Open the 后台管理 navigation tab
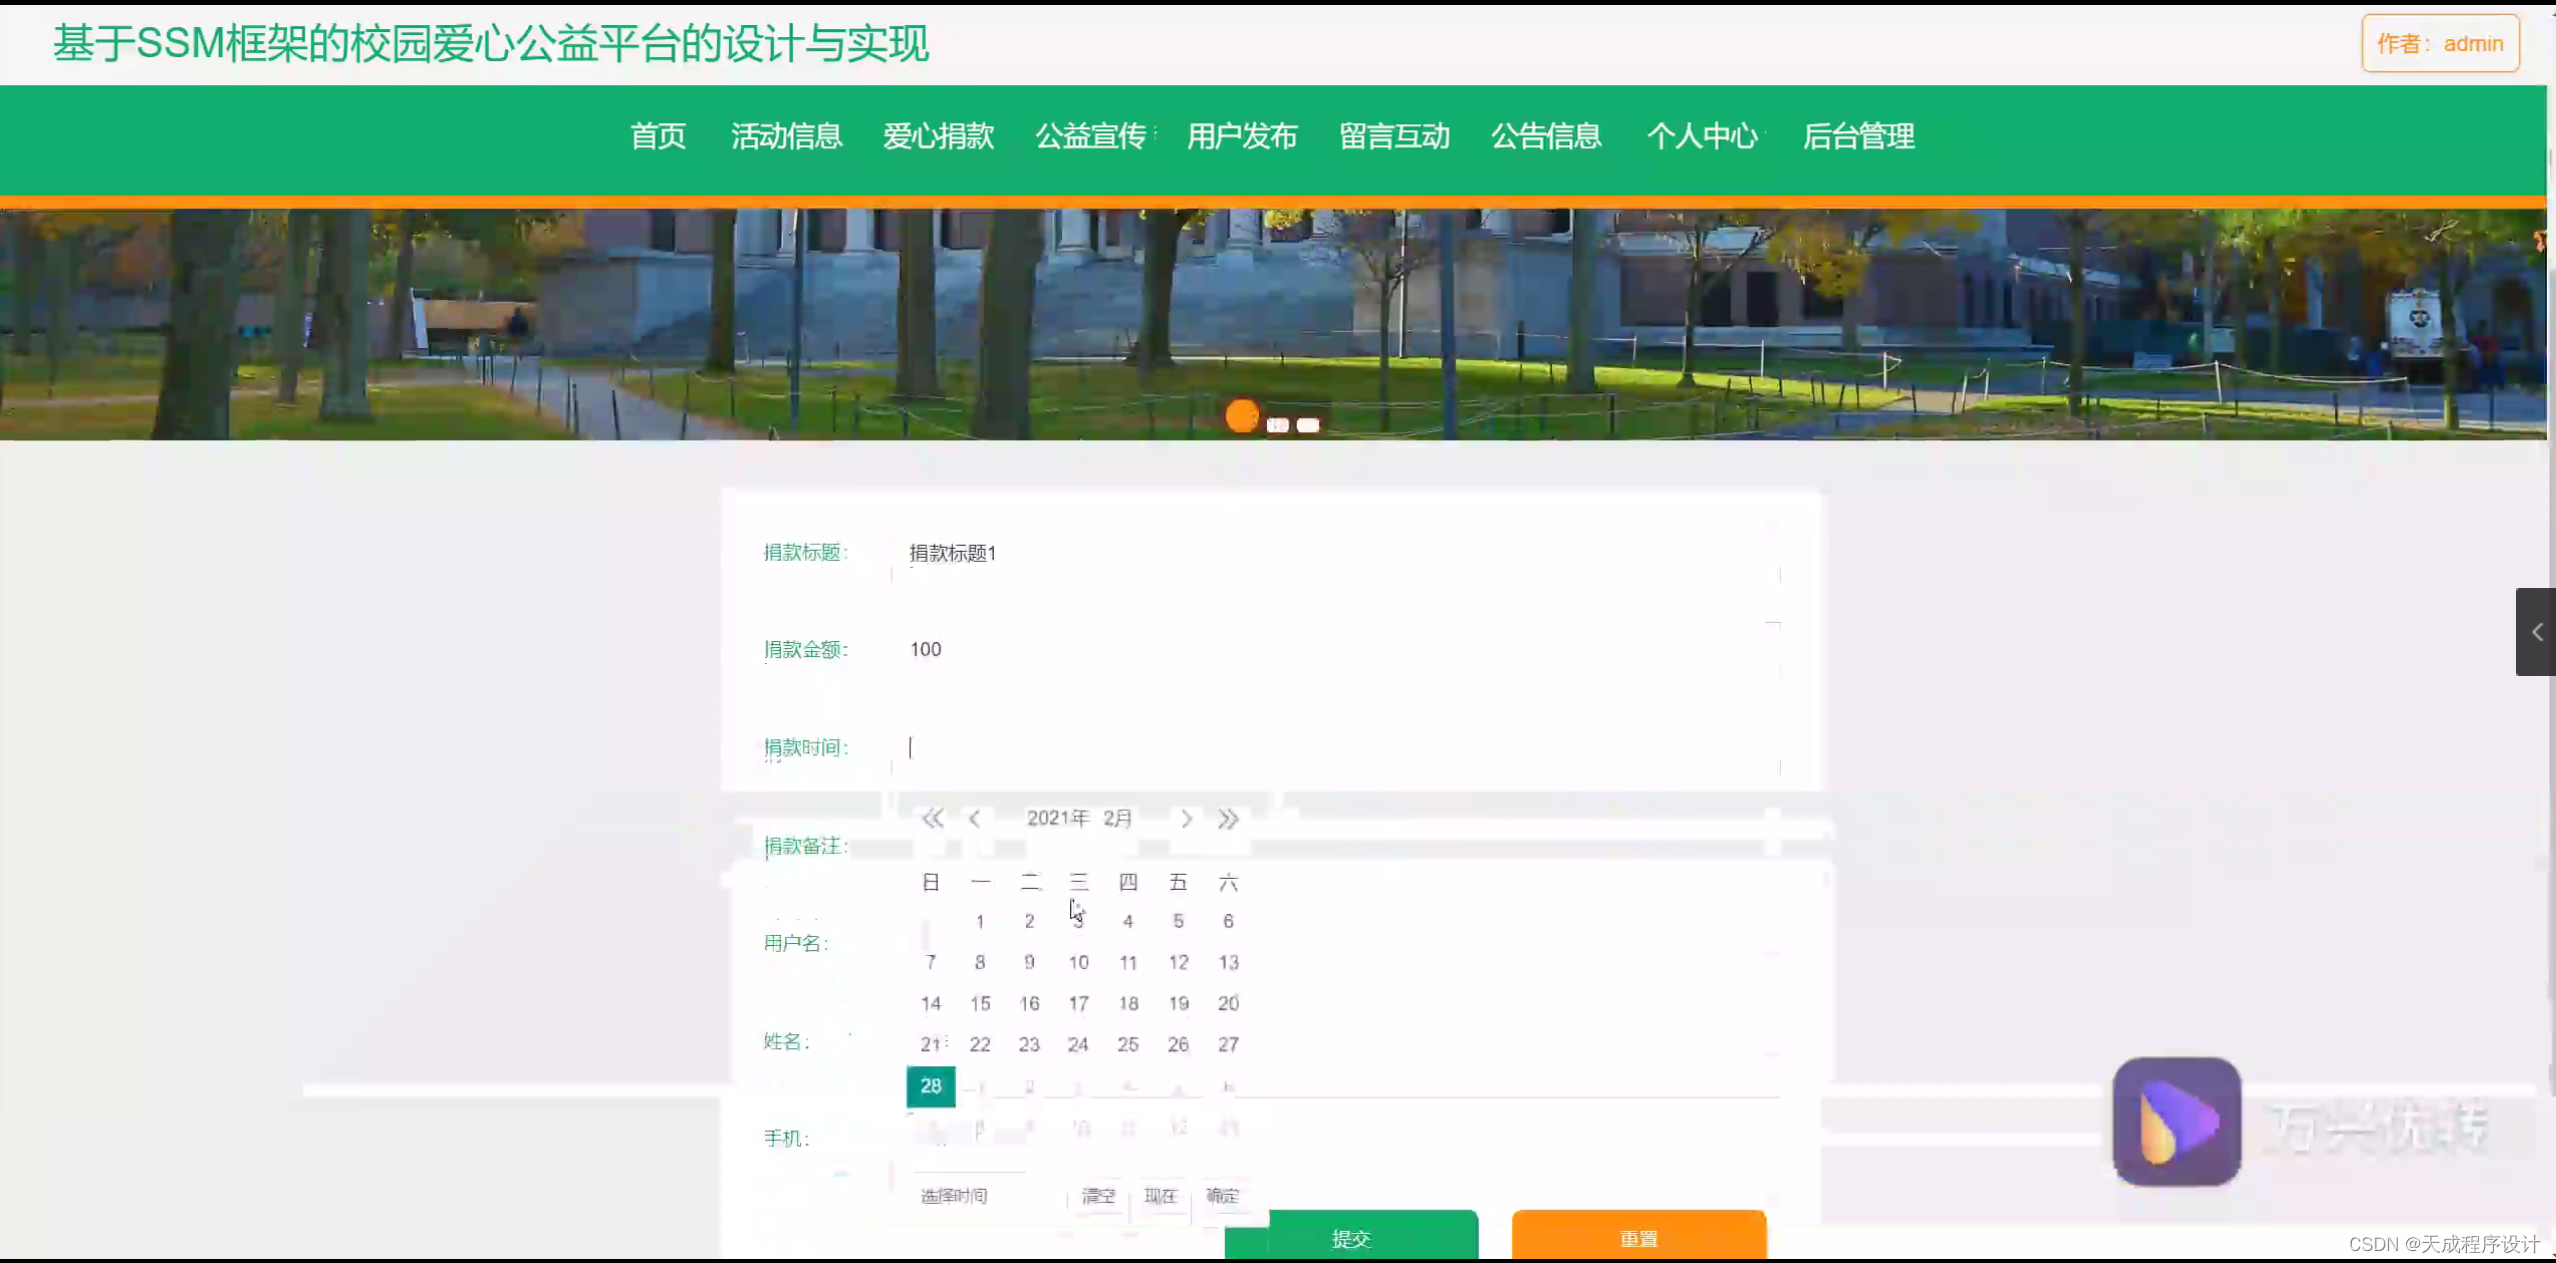 (1860, 137)
